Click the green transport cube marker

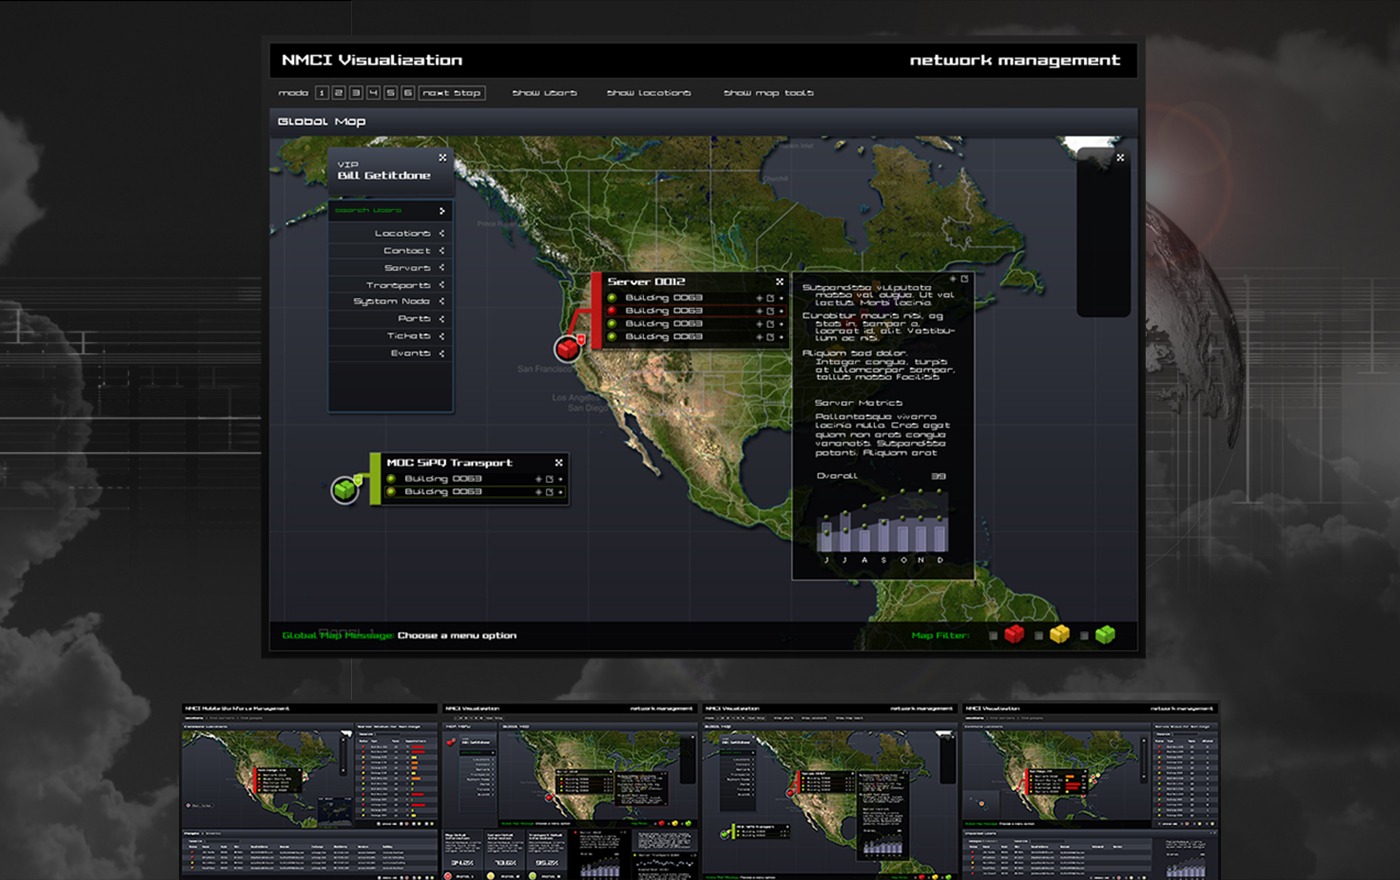(345, 489)
